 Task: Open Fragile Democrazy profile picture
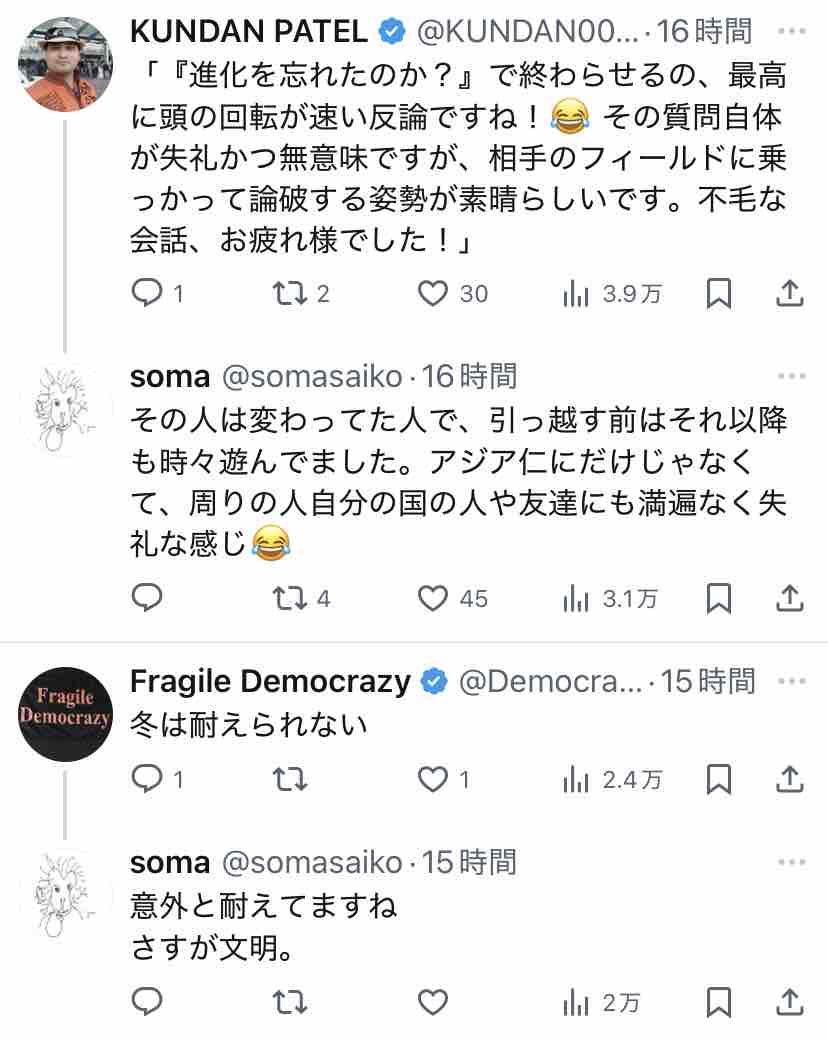[65, 714]
